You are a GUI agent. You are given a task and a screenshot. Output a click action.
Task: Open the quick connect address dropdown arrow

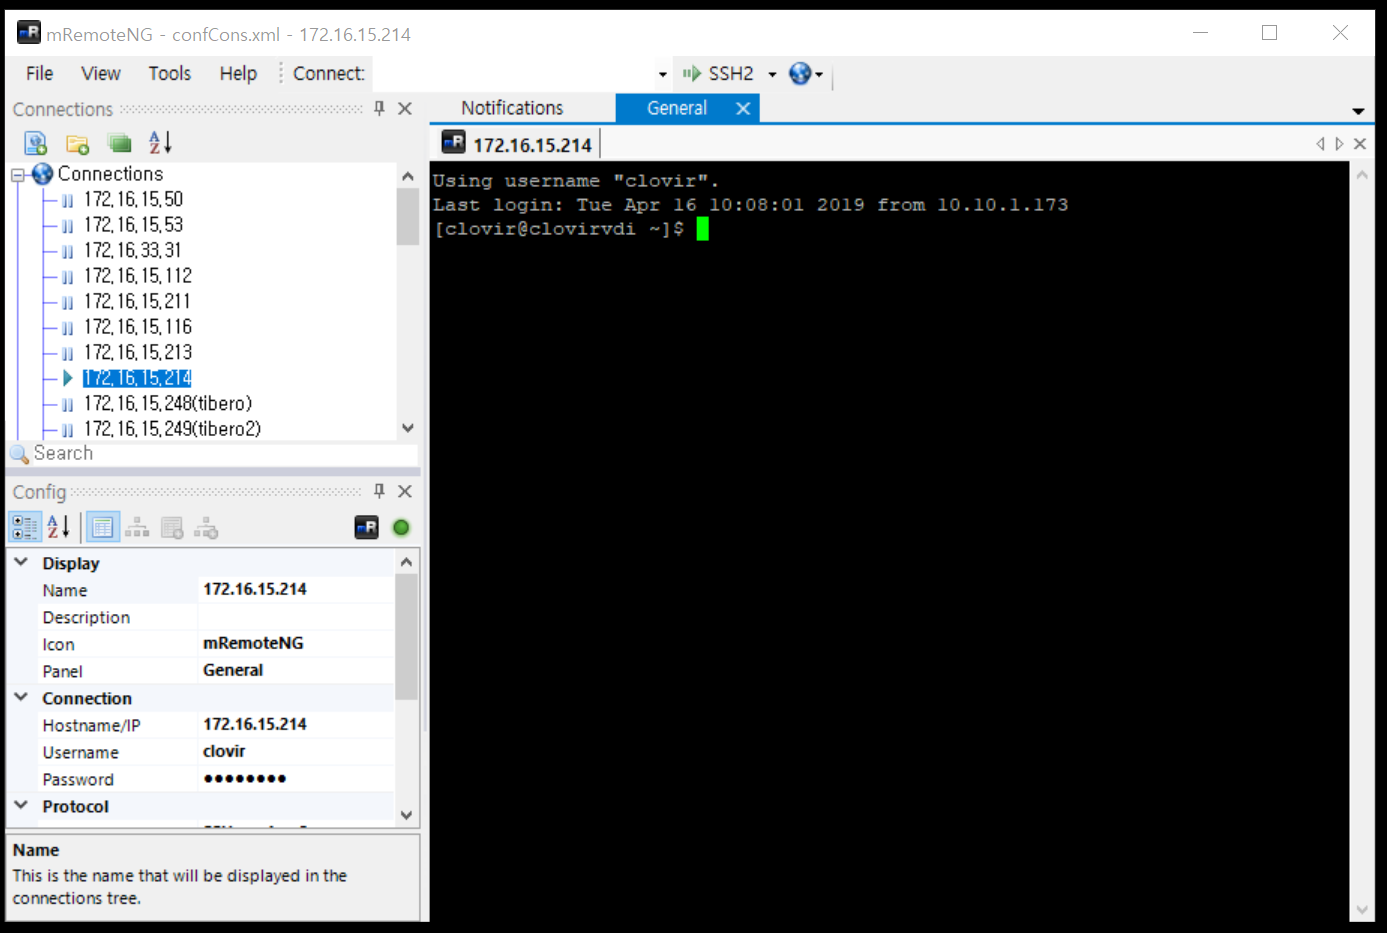[662, 74]
